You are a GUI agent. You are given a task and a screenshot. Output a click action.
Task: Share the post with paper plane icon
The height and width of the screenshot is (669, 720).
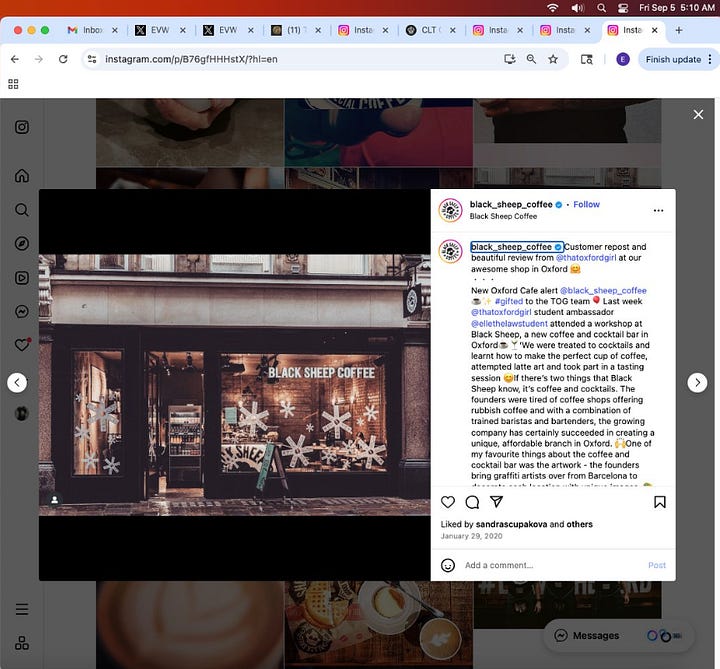[496, 501]
